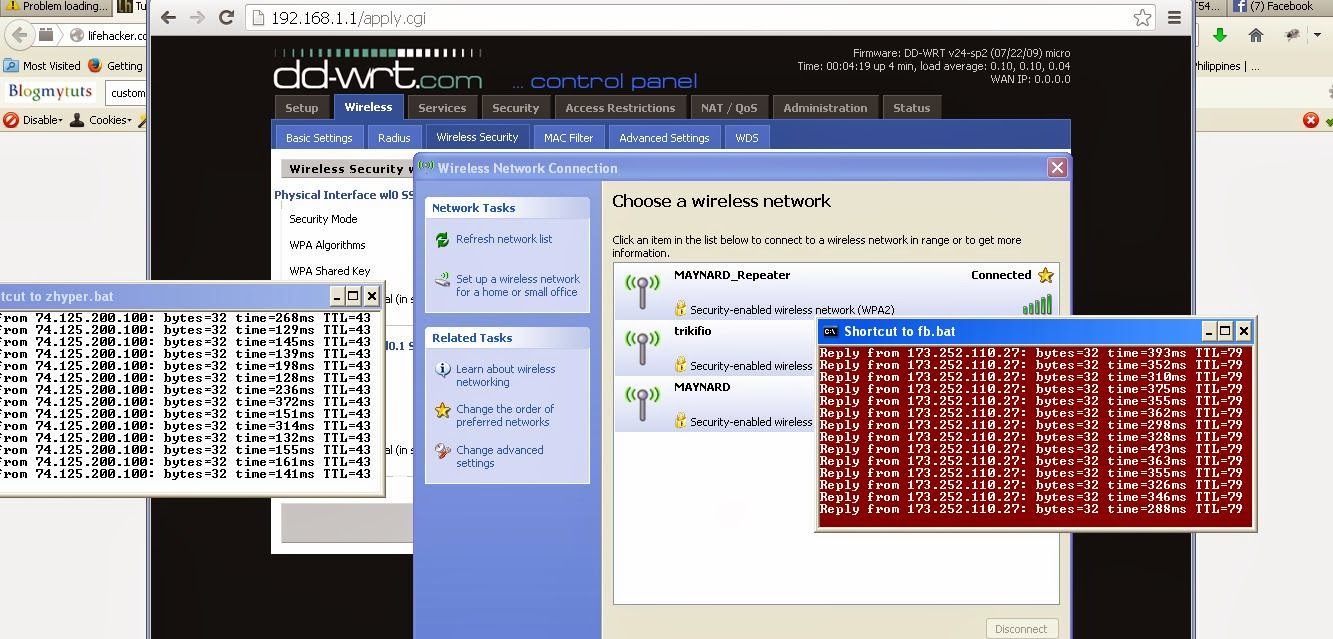Open the Security main tab

point(516,108)
